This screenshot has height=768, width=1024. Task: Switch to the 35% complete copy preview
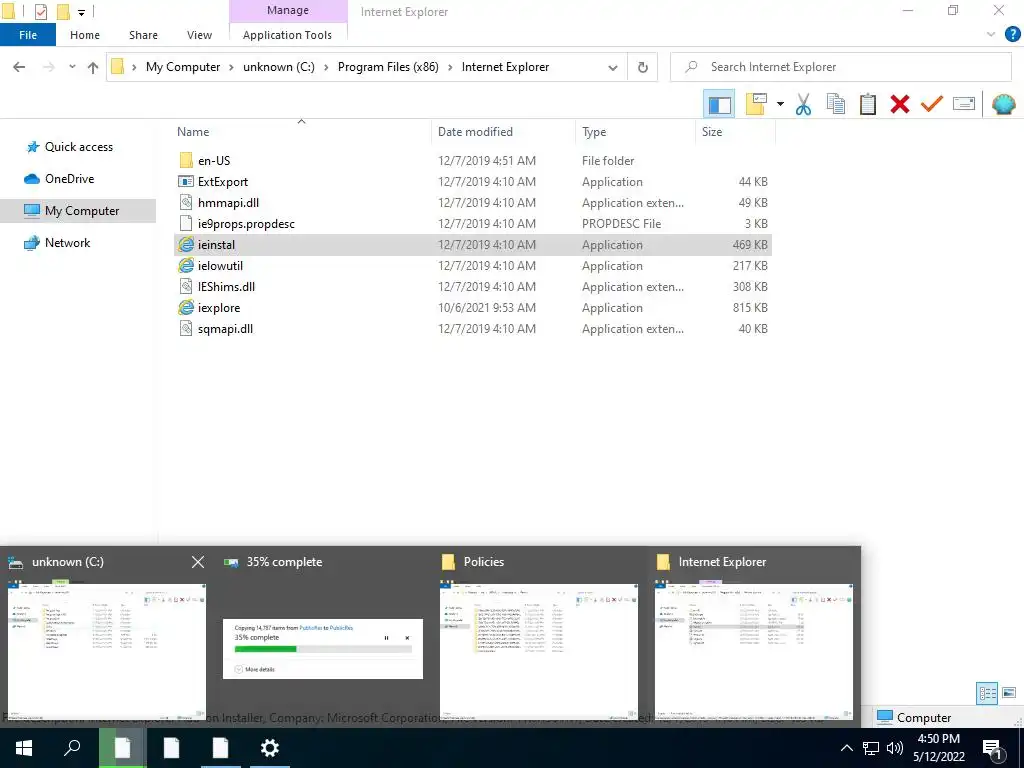323,648
